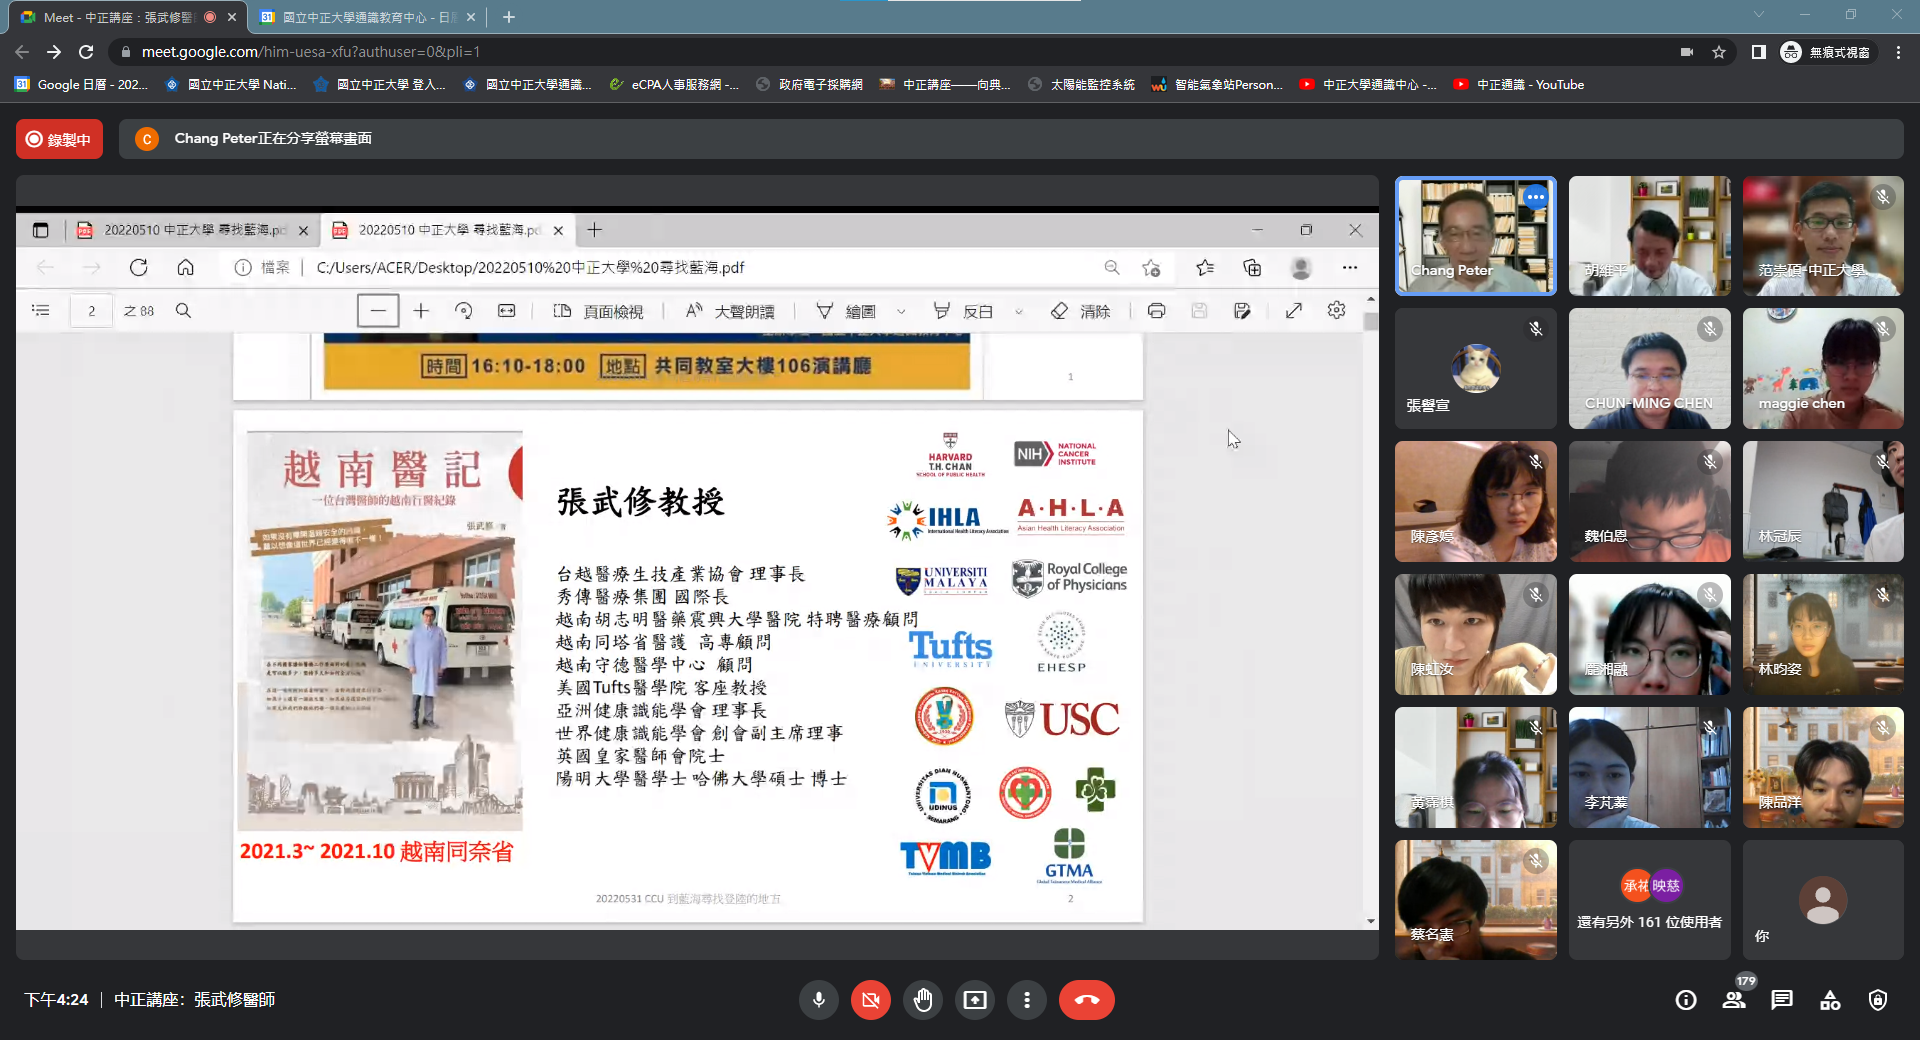
Task: Click Chrome's meet.google.com address bar
Action: (x=900, y=52)
